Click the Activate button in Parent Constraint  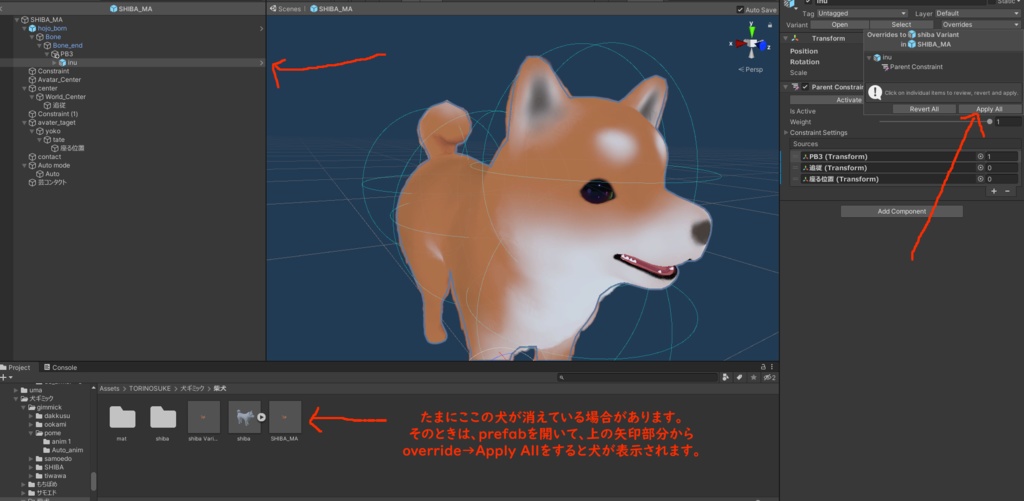coord(827,100)
